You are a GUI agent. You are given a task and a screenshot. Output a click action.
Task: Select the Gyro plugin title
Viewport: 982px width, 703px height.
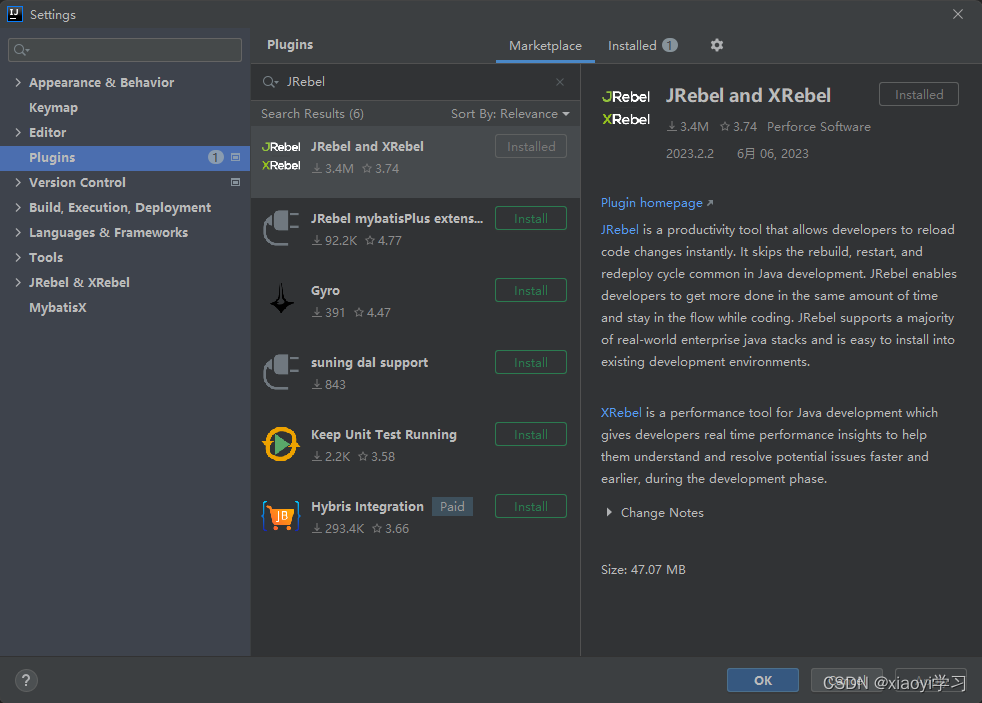click(325, 290)
